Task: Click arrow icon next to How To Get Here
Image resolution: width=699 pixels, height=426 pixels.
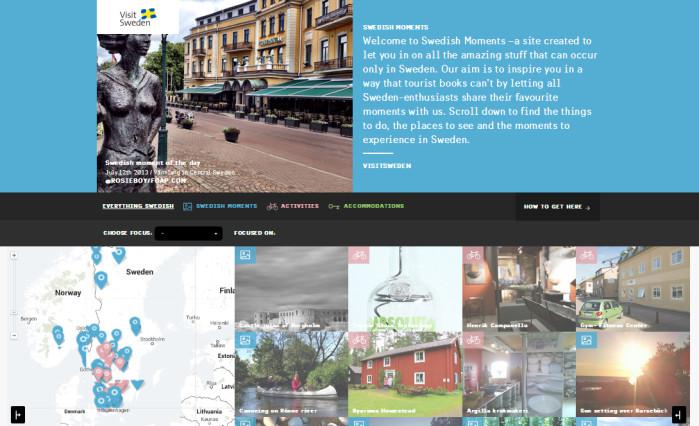Action: pyautogui.click(x=588, y=207)
